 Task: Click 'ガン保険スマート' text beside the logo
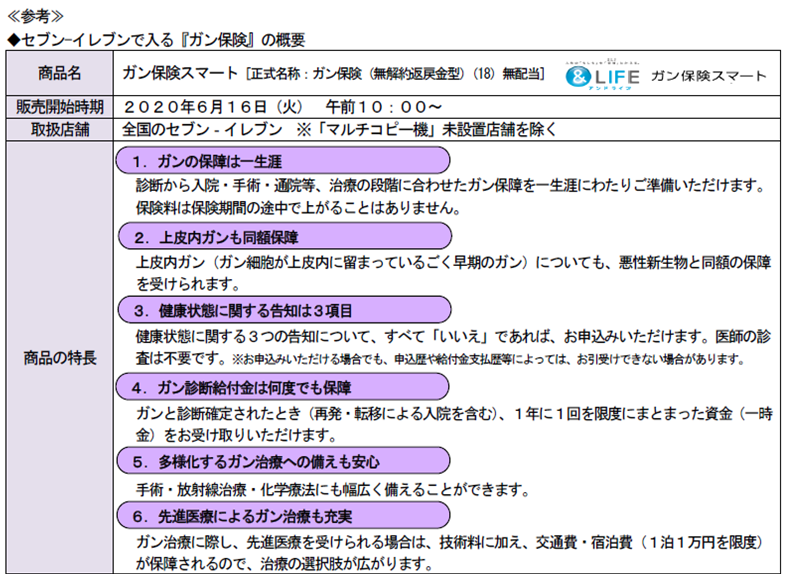click(709, 76)
